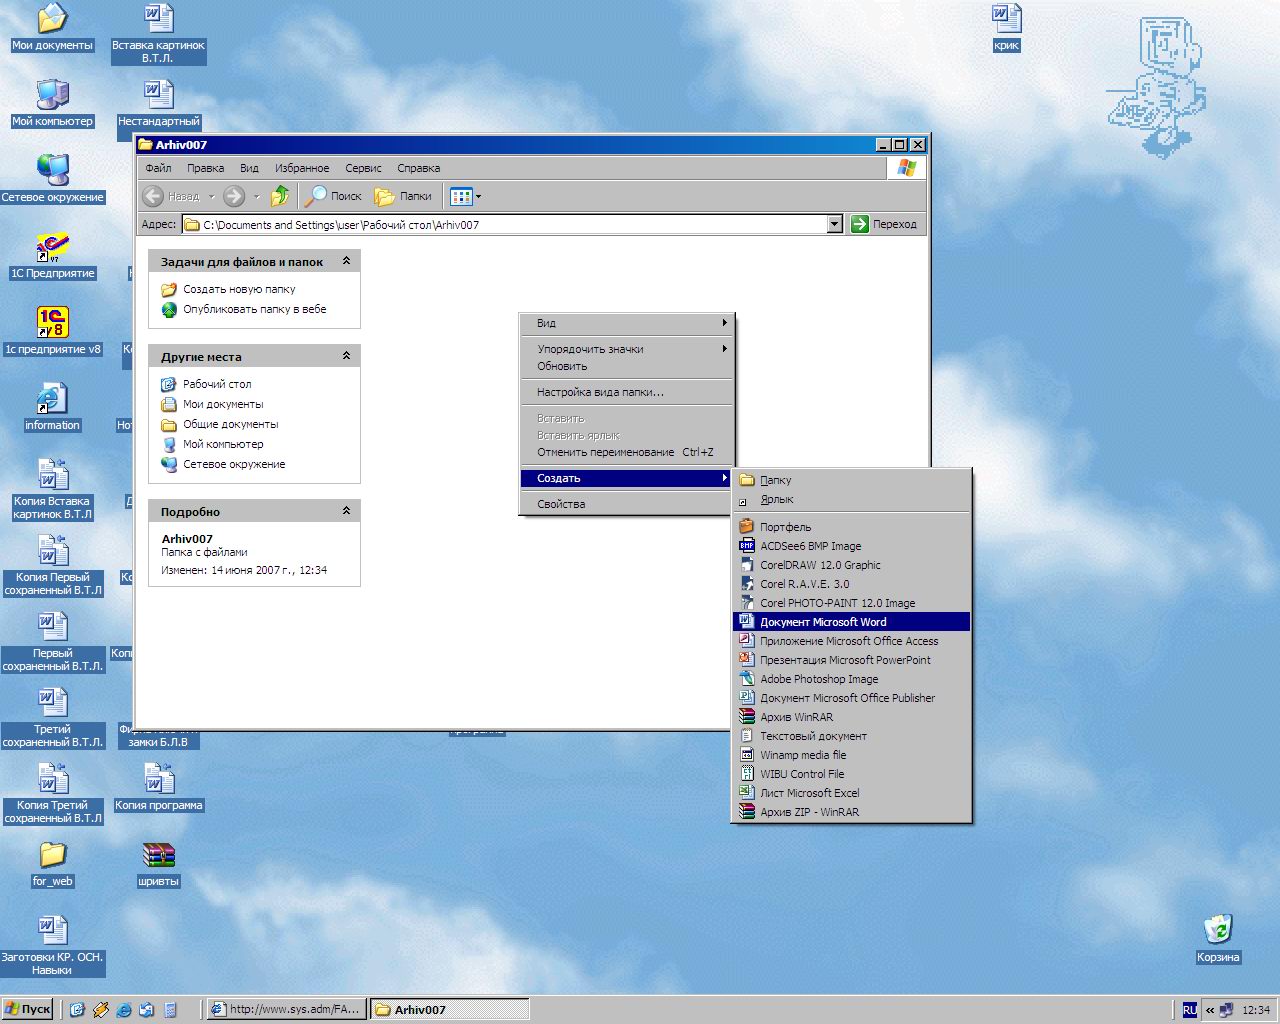Select Winamp media file entry
The image size is (1280, 1024).
[852, 755]
